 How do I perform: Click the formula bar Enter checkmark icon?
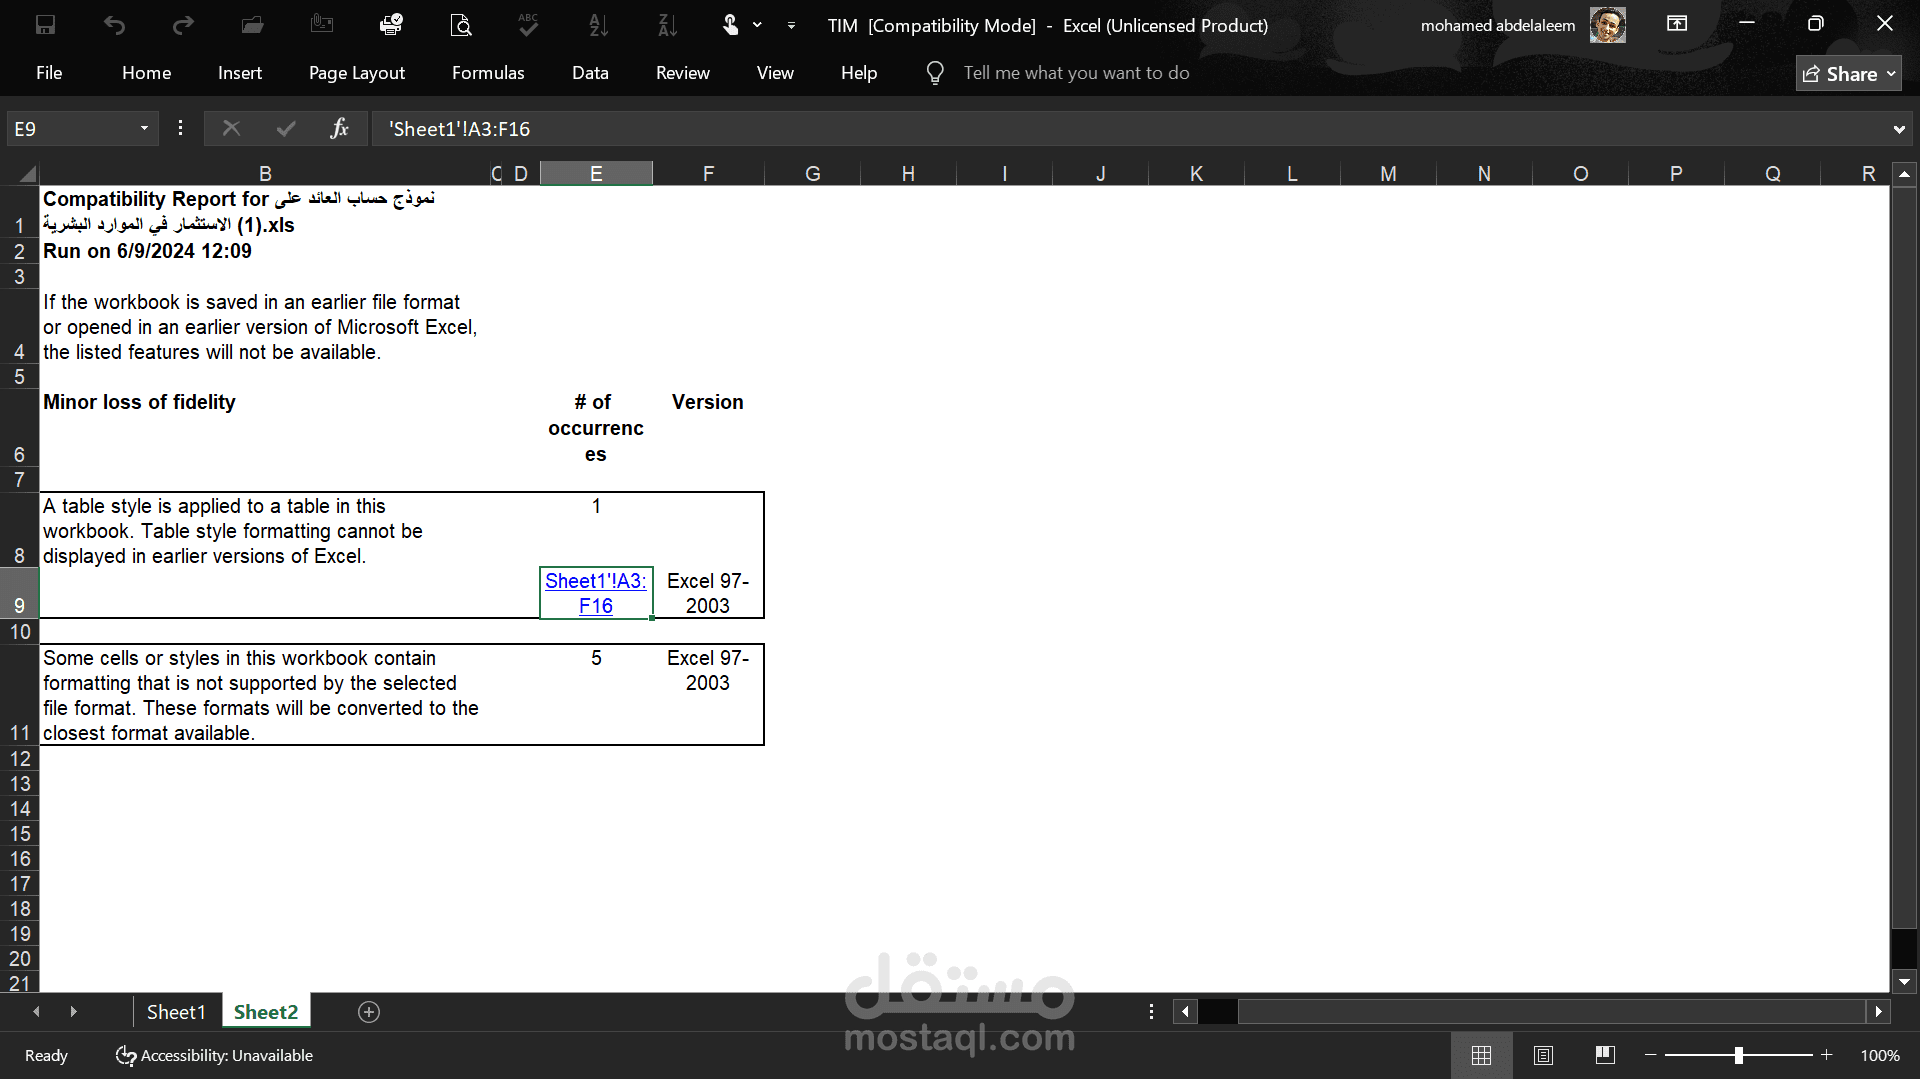point(286,129)
